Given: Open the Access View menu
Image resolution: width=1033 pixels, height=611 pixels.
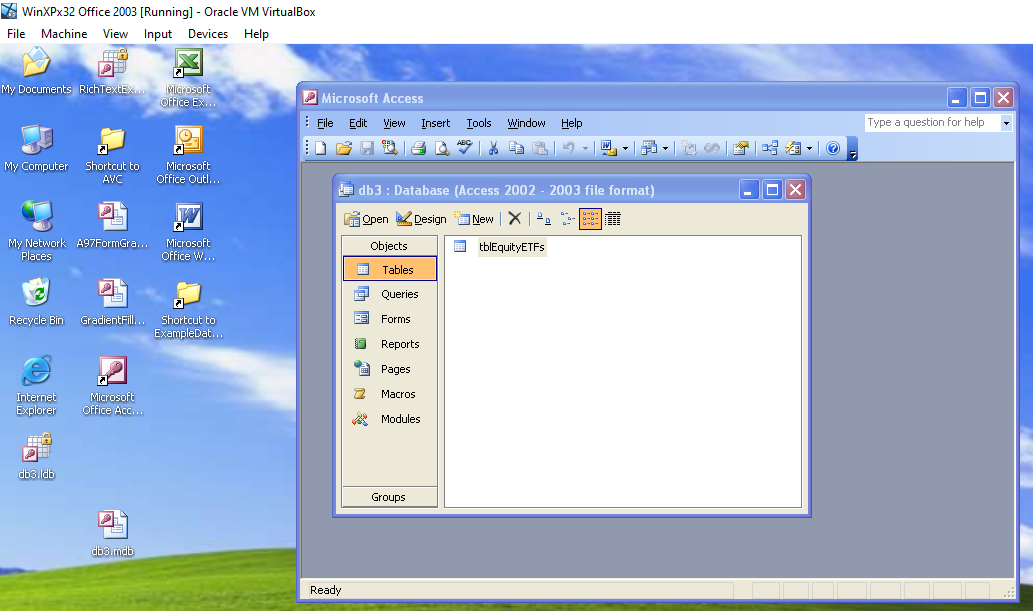Looking at the screenshot, I should click(394, 123).
